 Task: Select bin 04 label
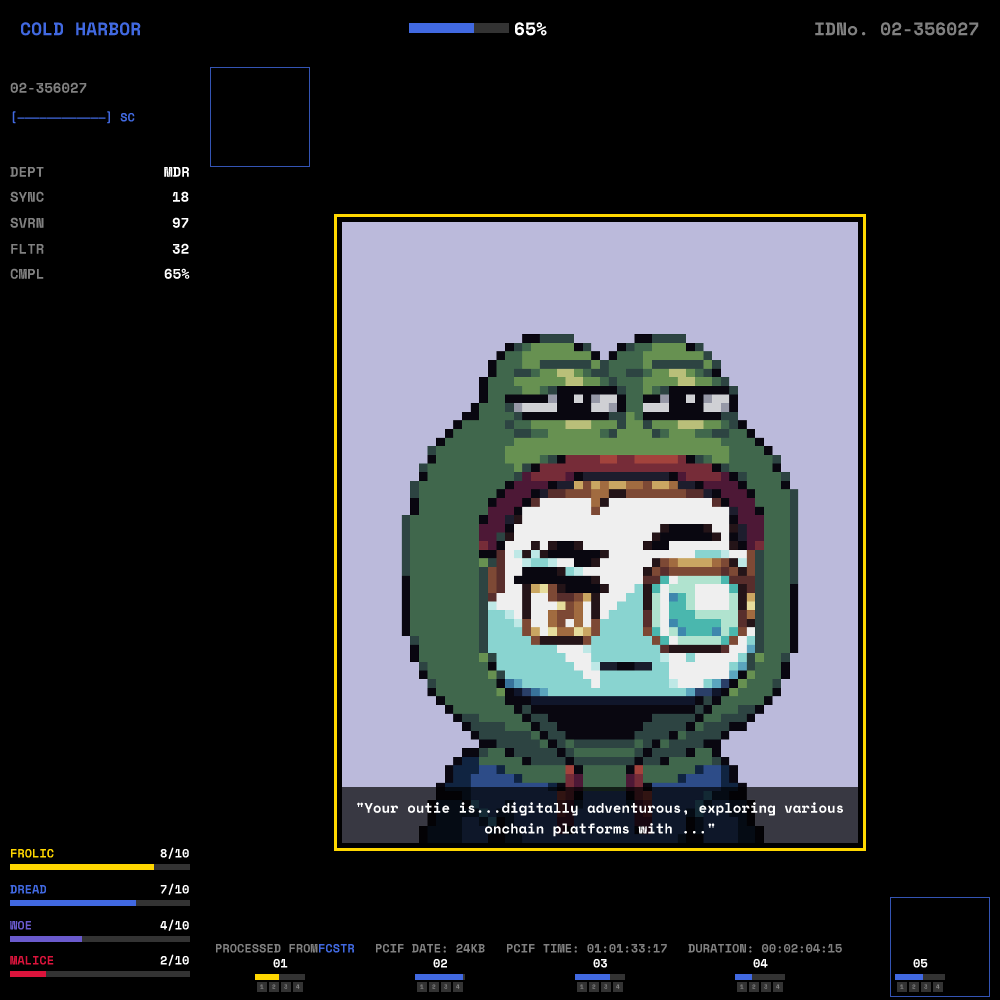(x=760, y=964)
